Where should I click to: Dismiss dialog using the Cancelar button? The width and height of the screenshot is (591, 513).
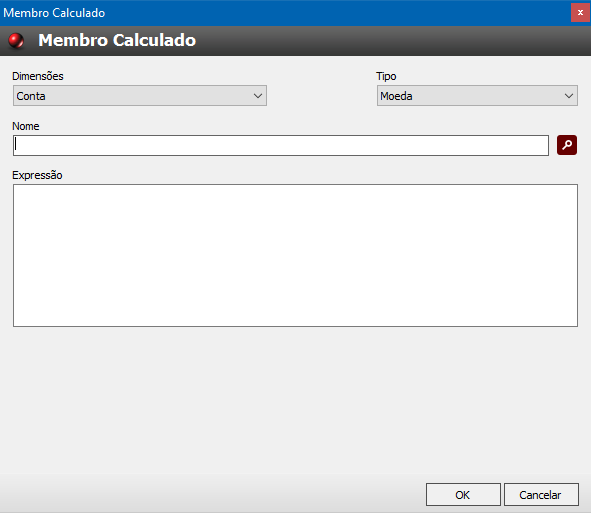click(x=541, y=495)
